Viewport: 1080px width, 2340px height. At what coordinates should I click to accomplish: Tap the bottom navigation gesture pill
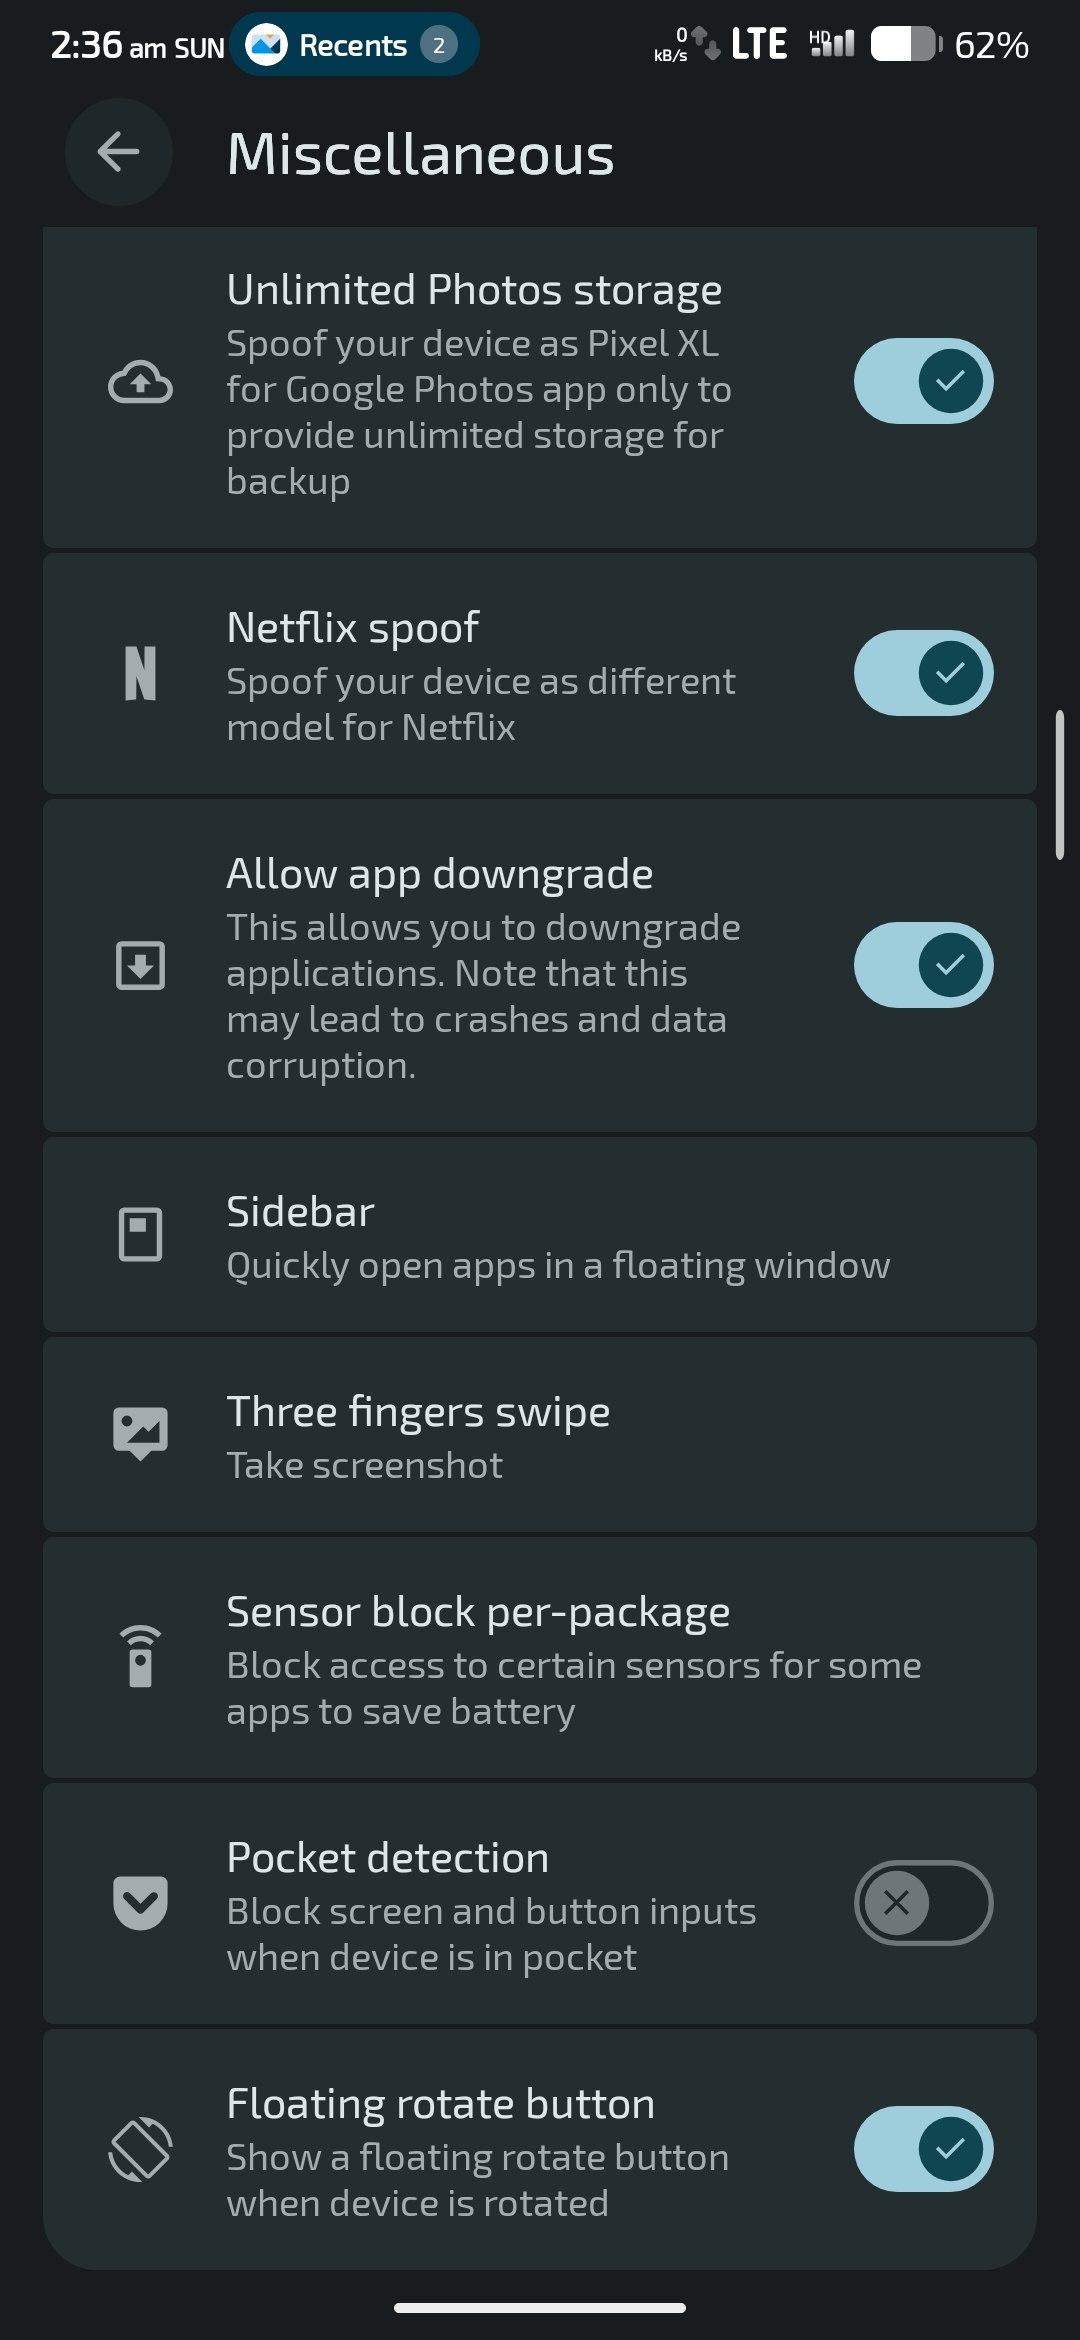pos(540,2308)
